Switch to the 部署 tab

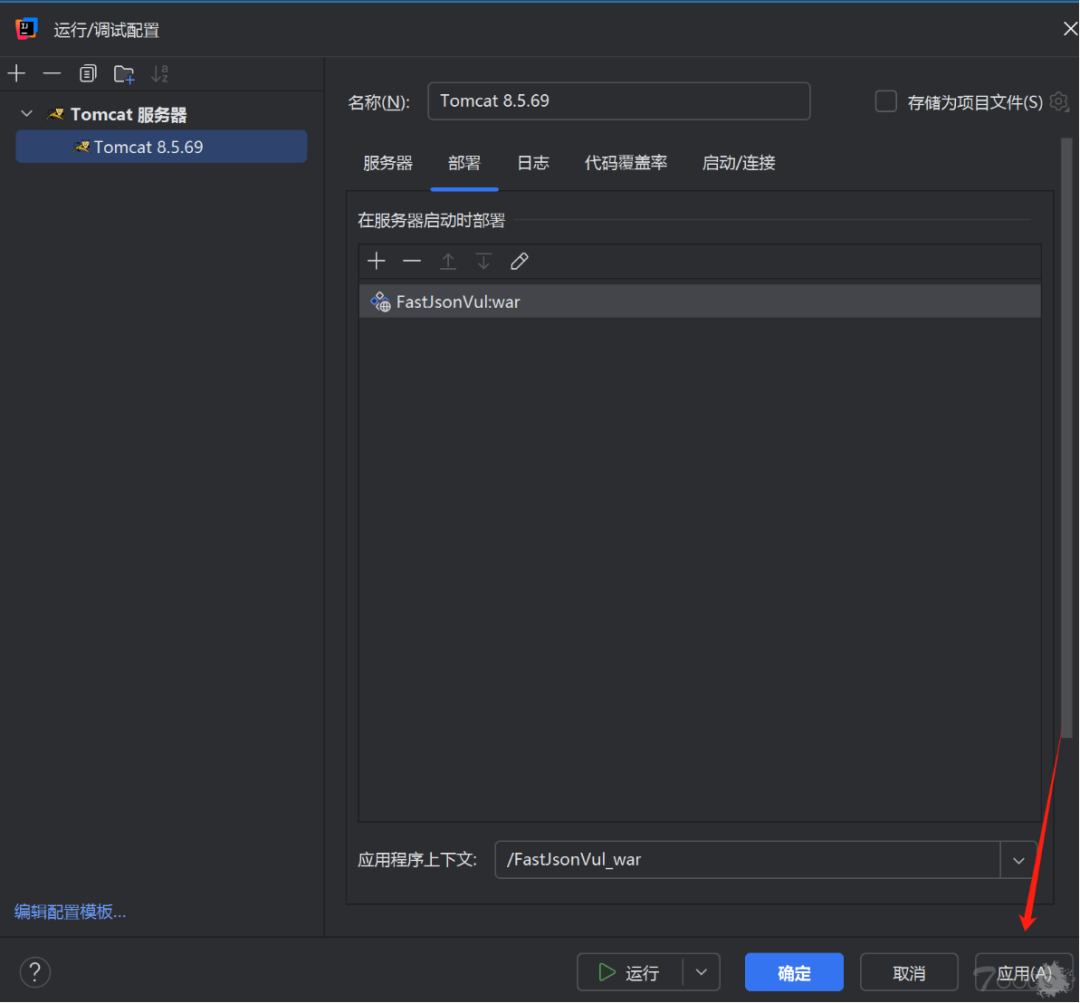coord(464,163)
